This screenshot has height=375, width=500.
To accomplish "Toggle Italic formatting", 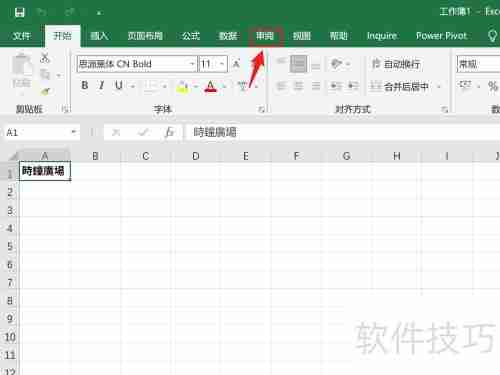I will (102, 86).
